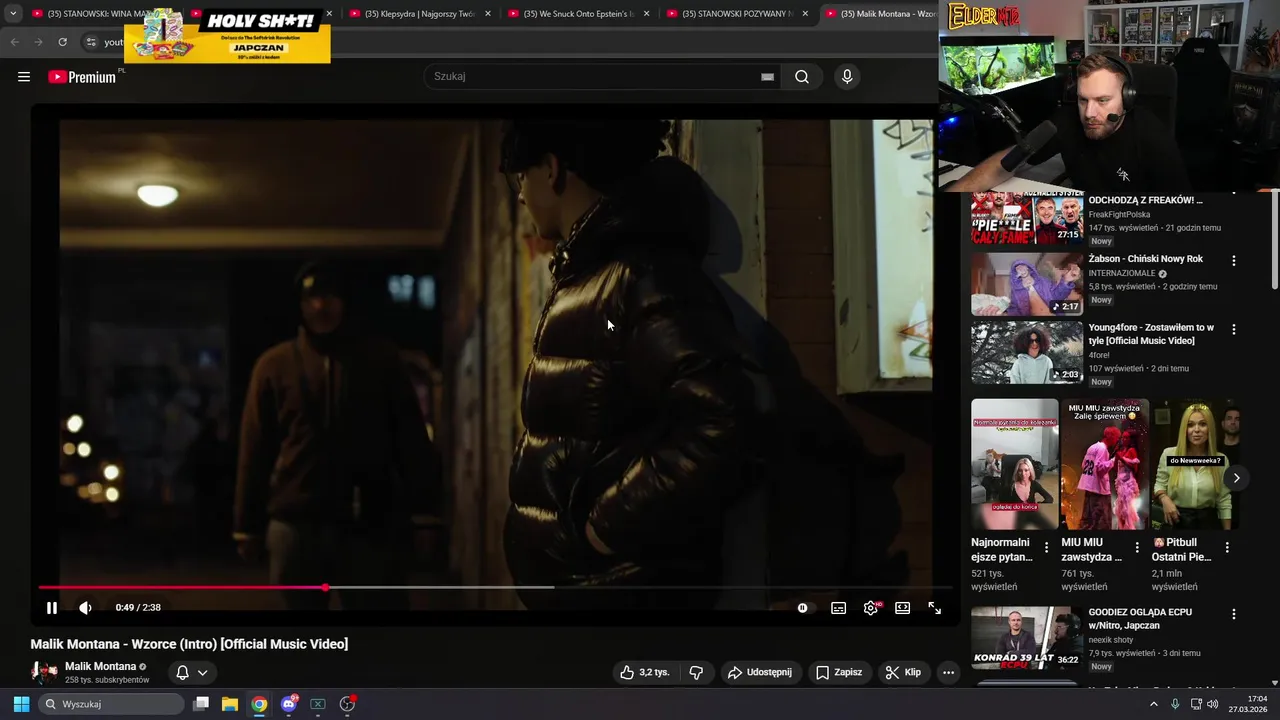
Task: Click the Udostępnij share button
Action: 760,672
